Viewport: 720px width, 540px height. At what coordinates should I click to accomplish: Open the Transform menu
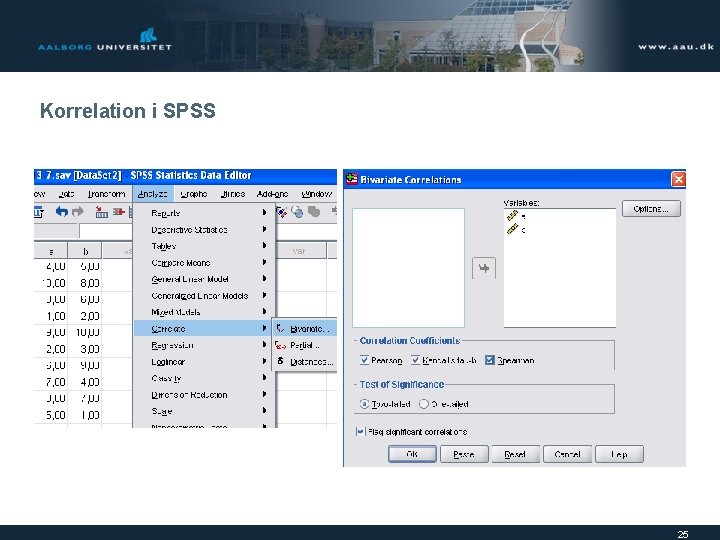point(107,194)
